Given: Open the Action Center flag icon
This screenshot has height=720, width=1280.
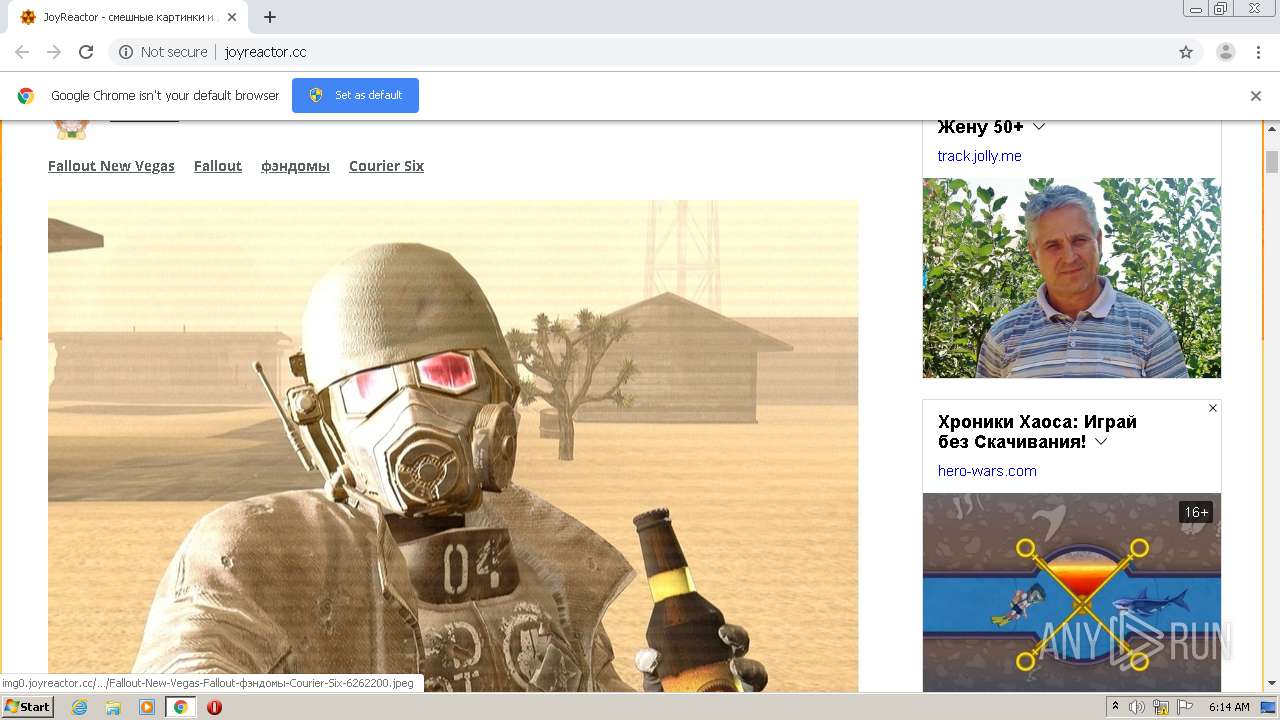Looking at the screenshot, I should 1185,707.
